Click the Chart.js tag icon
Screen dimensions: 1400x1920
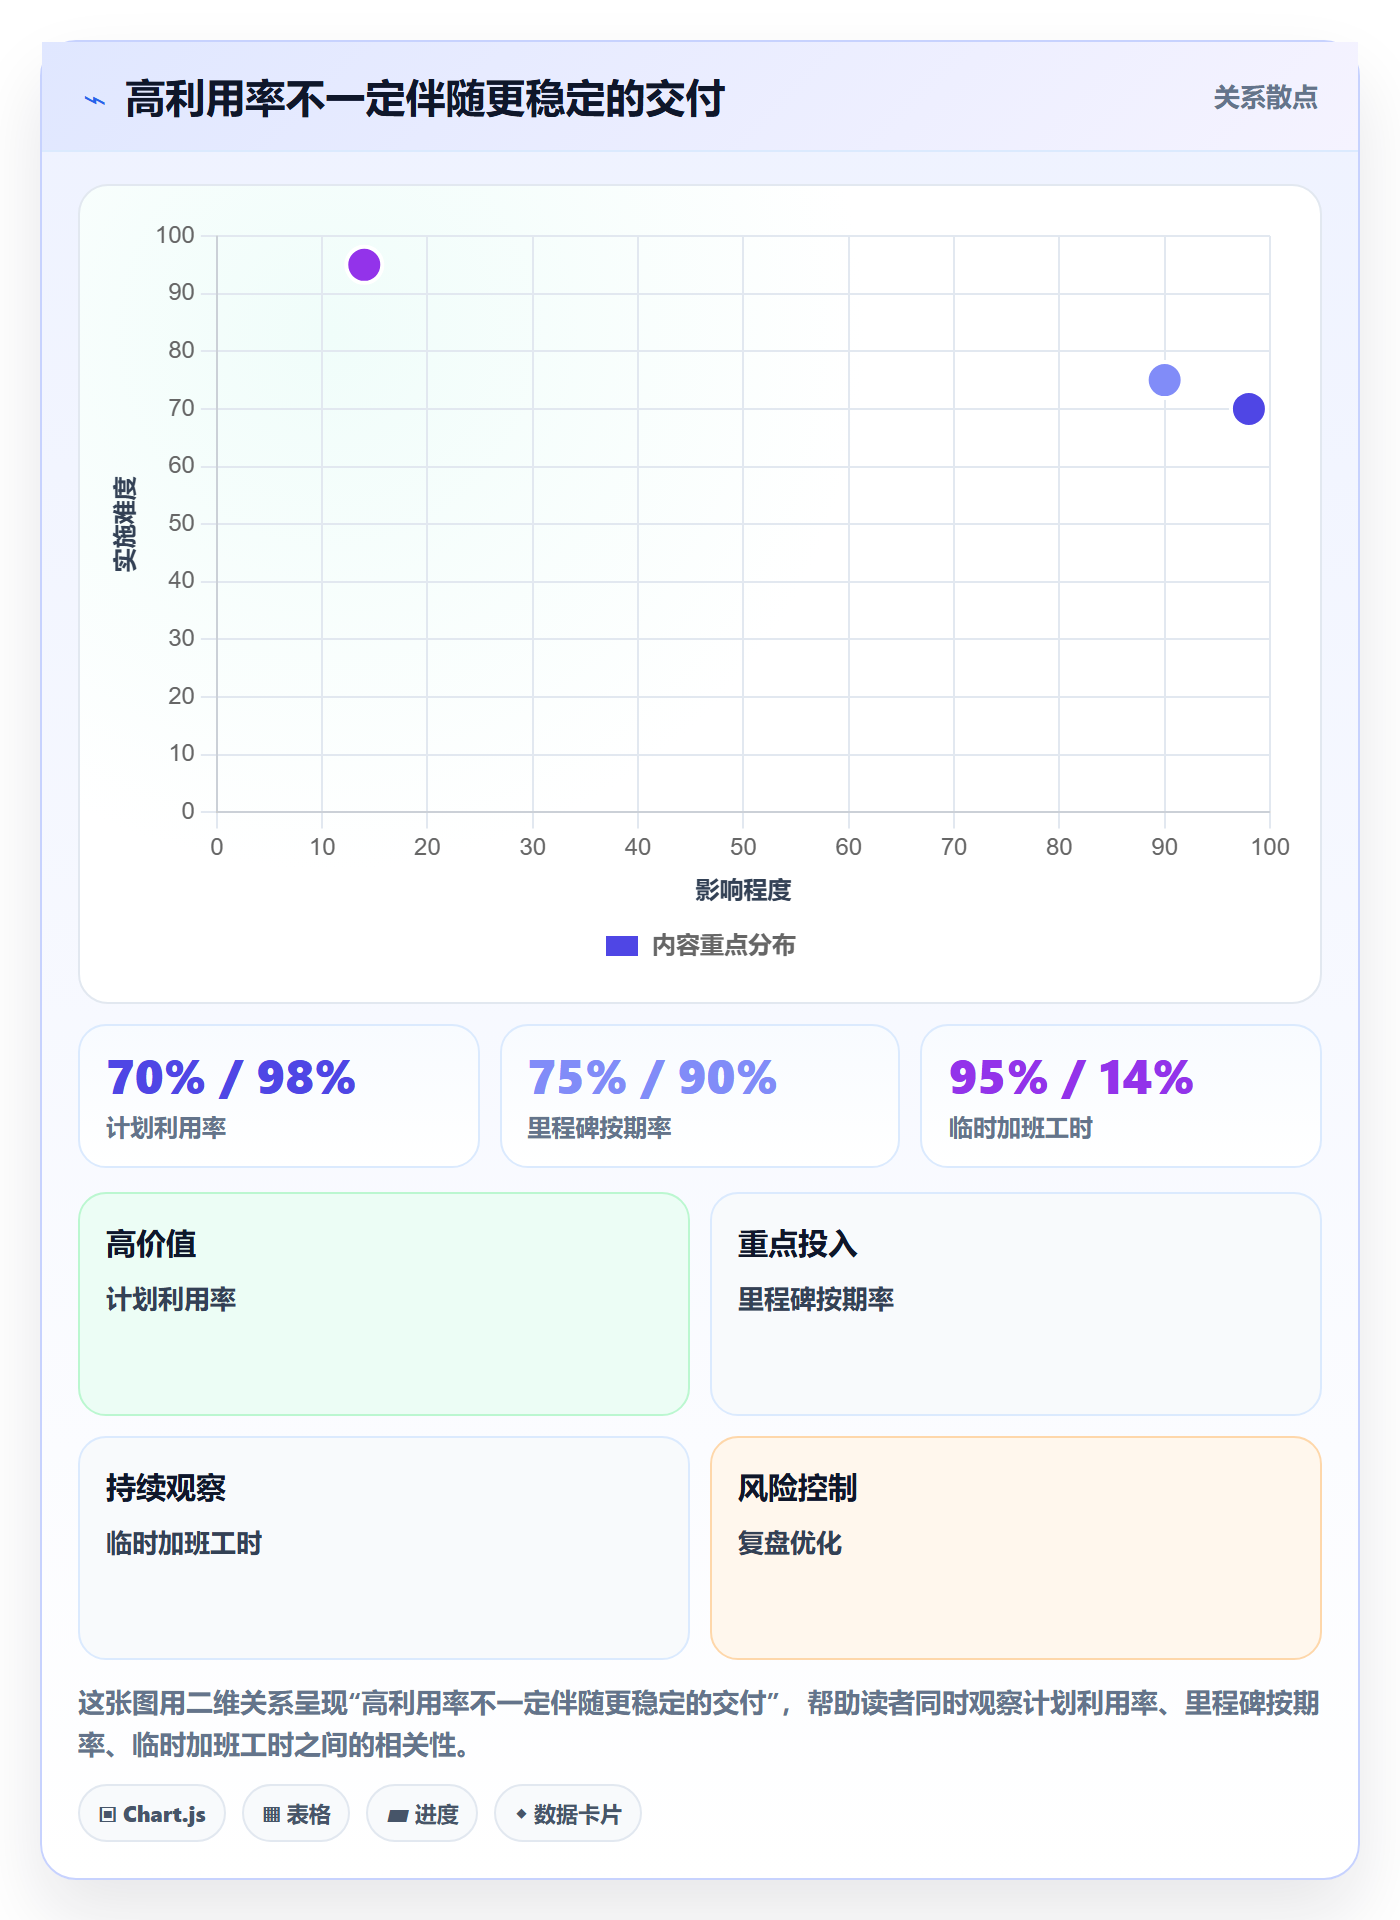pyautogui.click(x=108, y=1814)
